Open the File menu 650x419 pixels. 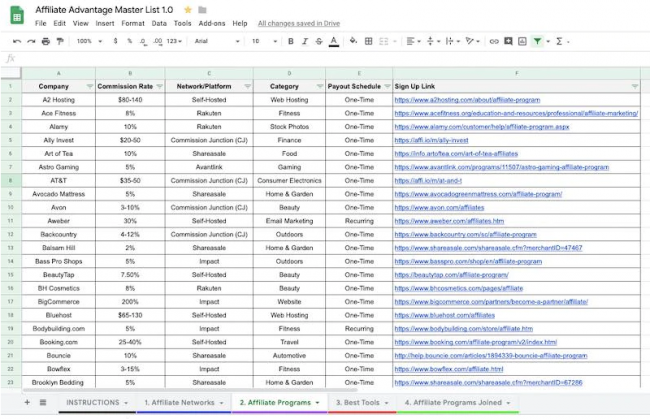click(41, 23)
